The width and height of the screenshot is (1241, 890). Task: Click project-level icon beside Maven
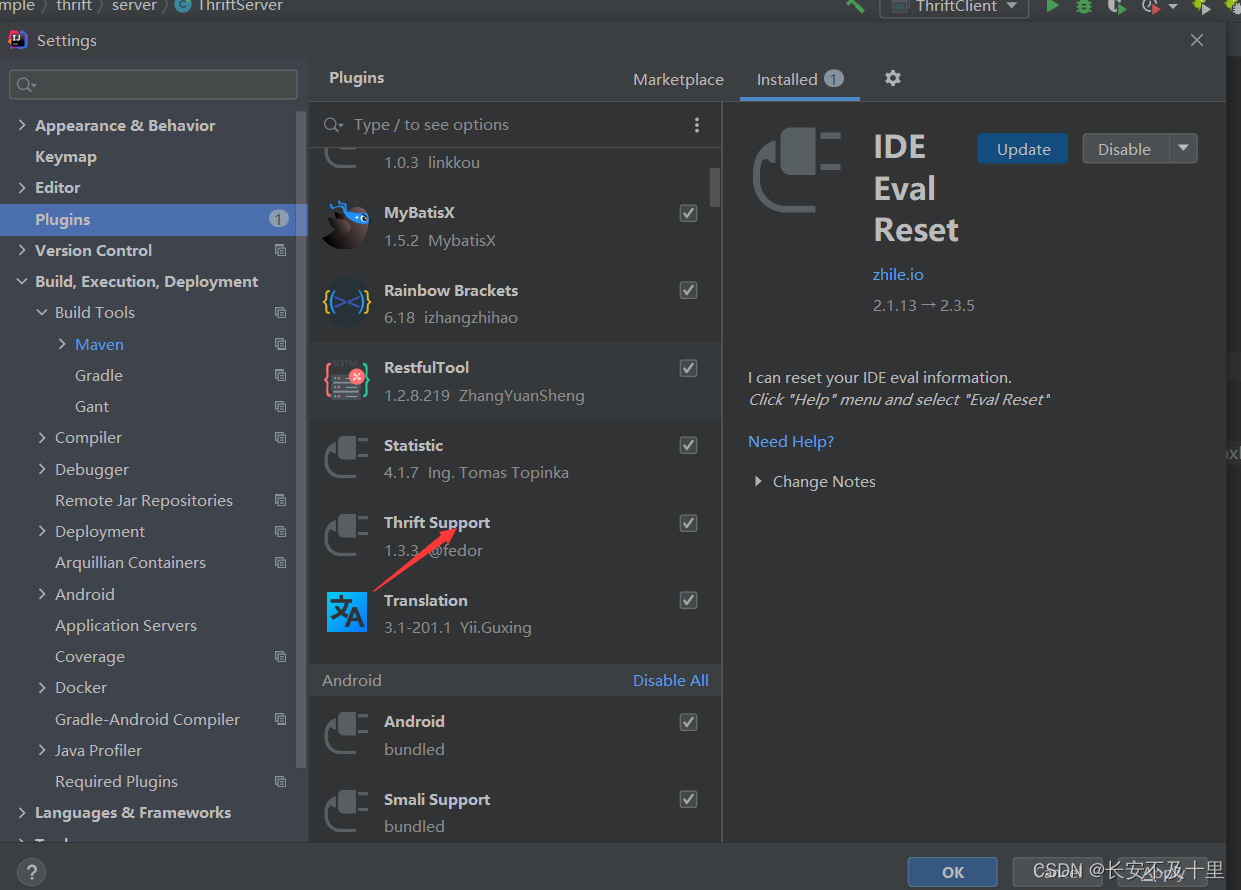(x=280, y=344)
